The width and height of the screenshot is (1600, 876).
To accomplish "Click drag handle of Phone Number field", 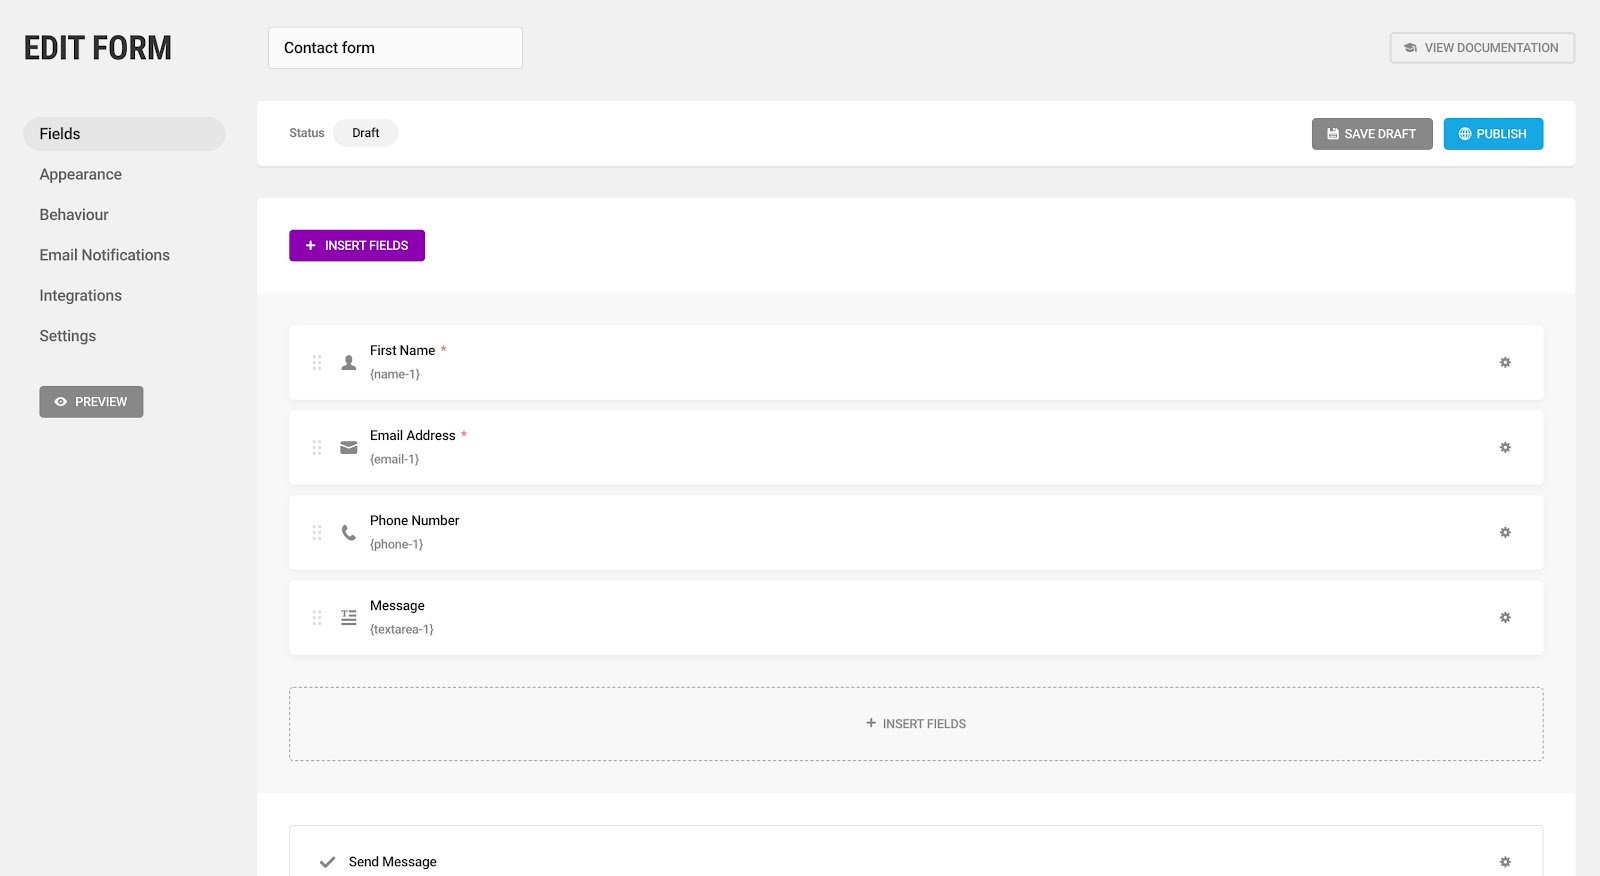I will (x=317, y=532).
